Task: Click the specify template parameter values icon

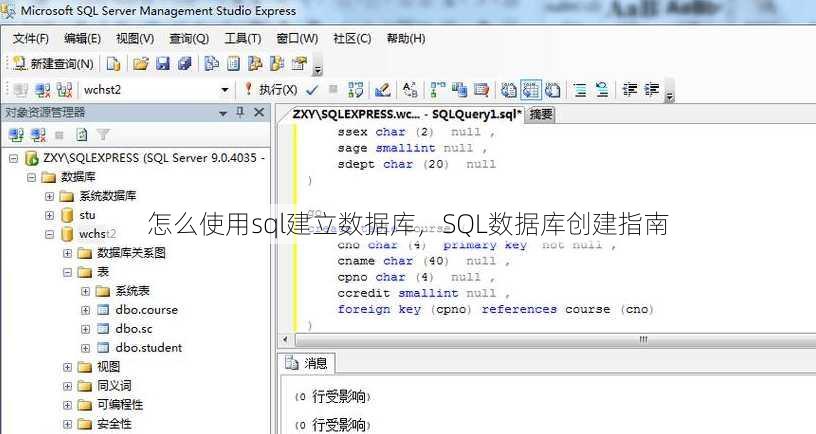Action: pyautogui.click(x=410, y=90)
